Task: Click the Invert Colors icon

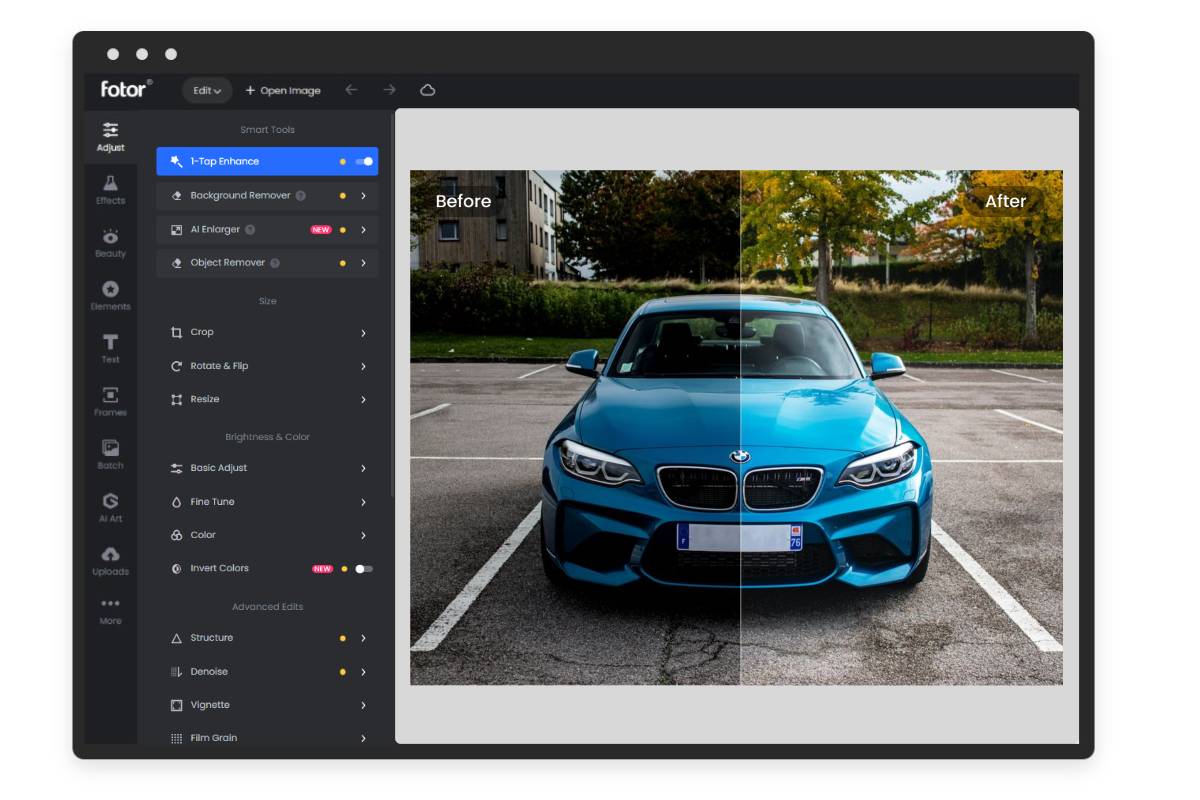Action: [176, 568]
